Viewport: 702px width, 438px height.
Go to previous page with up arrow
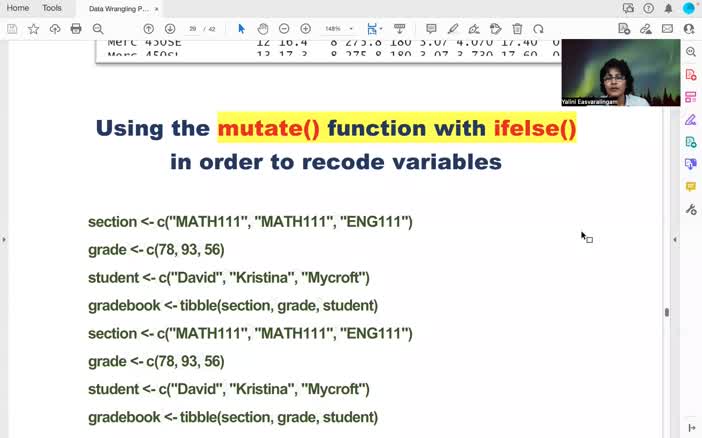(x=149, y=29)
